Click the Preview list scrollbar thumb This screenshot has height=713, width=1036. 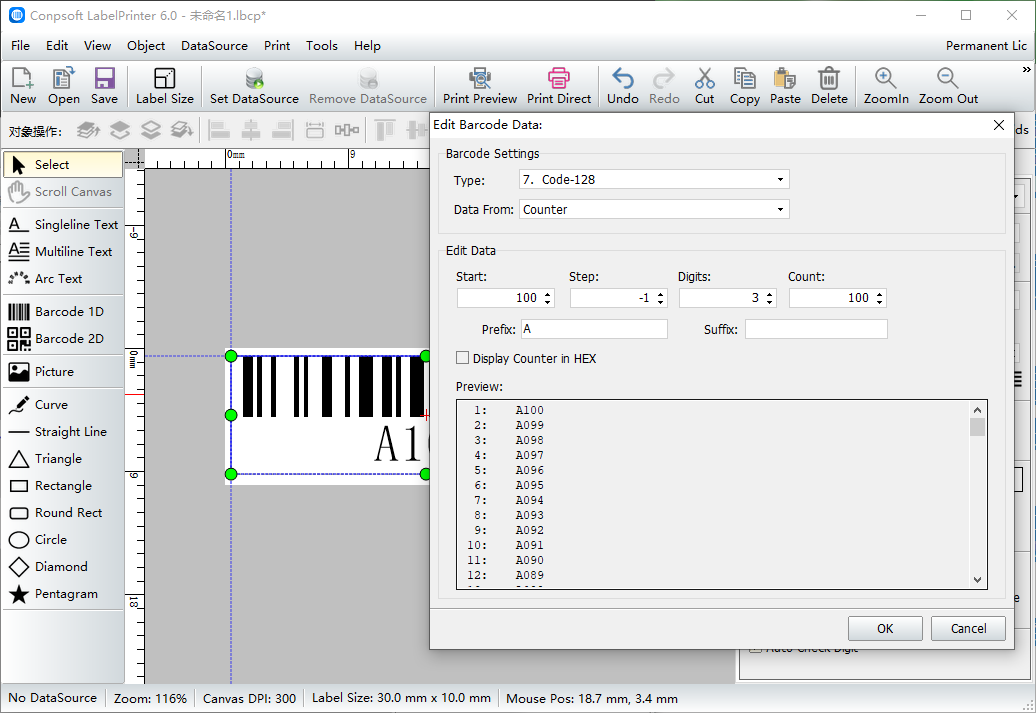coord(977,427)
